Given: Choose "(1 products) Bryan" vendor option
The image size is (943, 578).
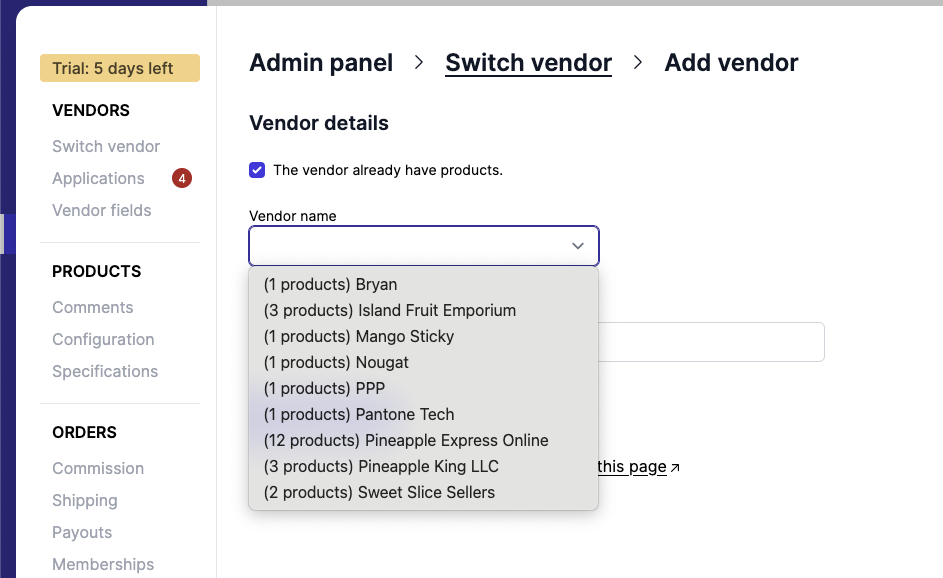Looking at the screenshot, I should [x=331, y=284].
